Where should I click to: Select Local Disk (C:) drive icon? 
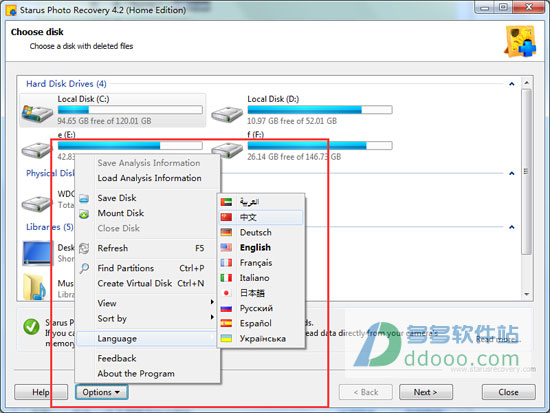(x=37, y=113)
